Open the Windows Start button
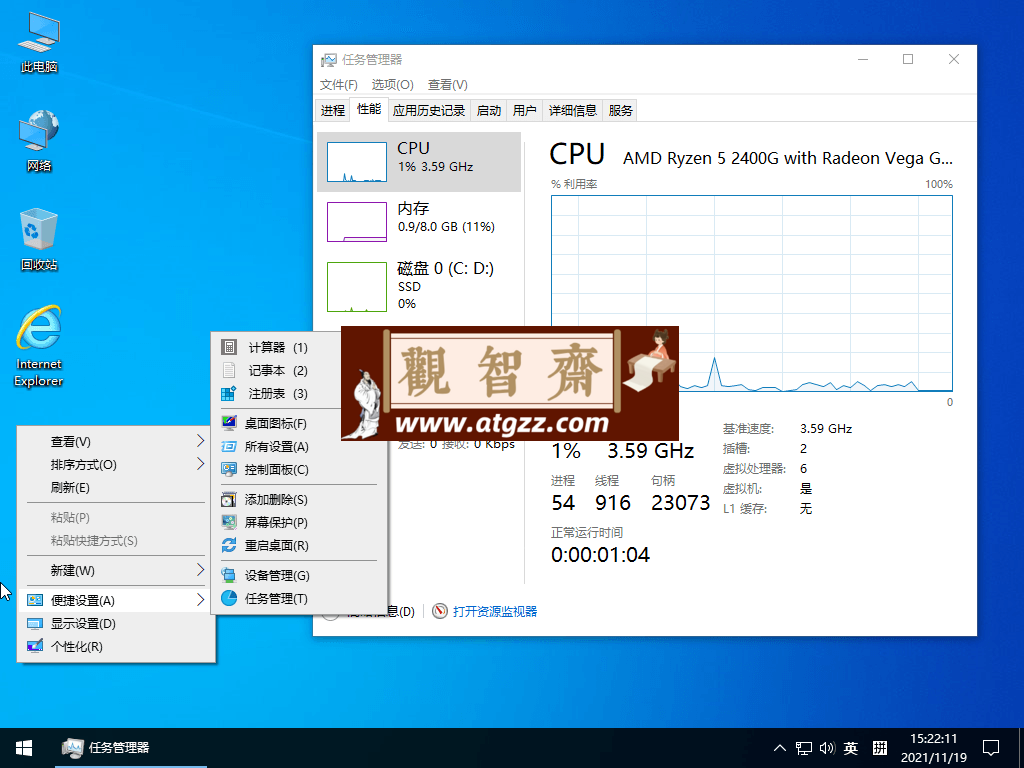Viewport: 1024px width, 768px height. pyautogui.click(x=24, y=748)
